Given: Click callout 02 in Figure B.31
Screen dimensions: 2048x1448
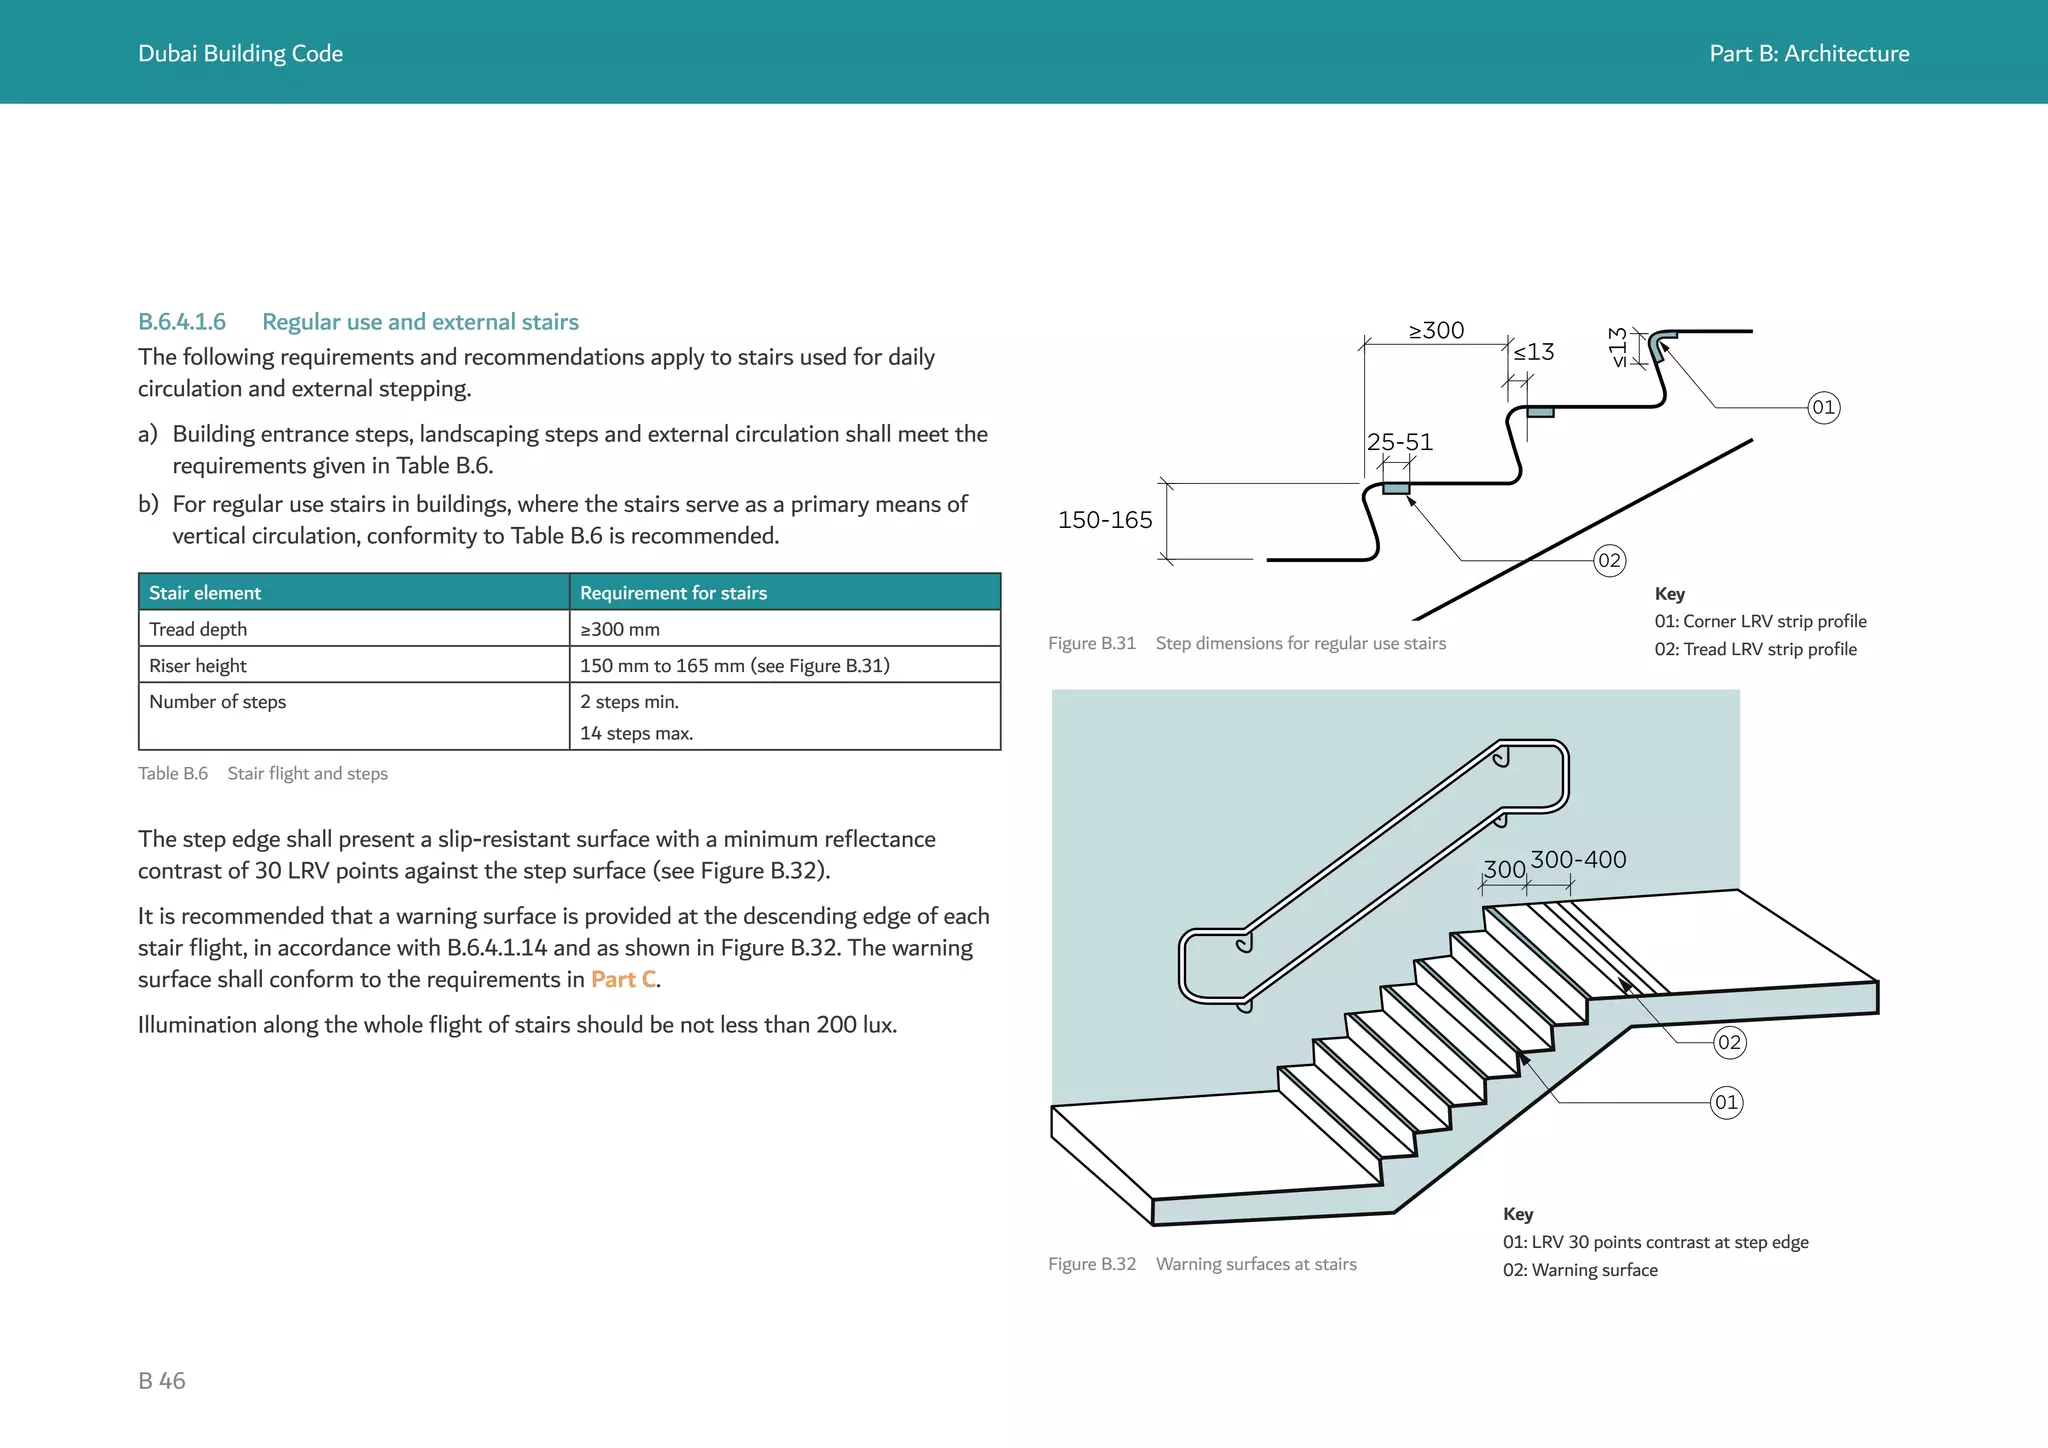Looking at the screenshot, I should click(x=1609, y=561).
